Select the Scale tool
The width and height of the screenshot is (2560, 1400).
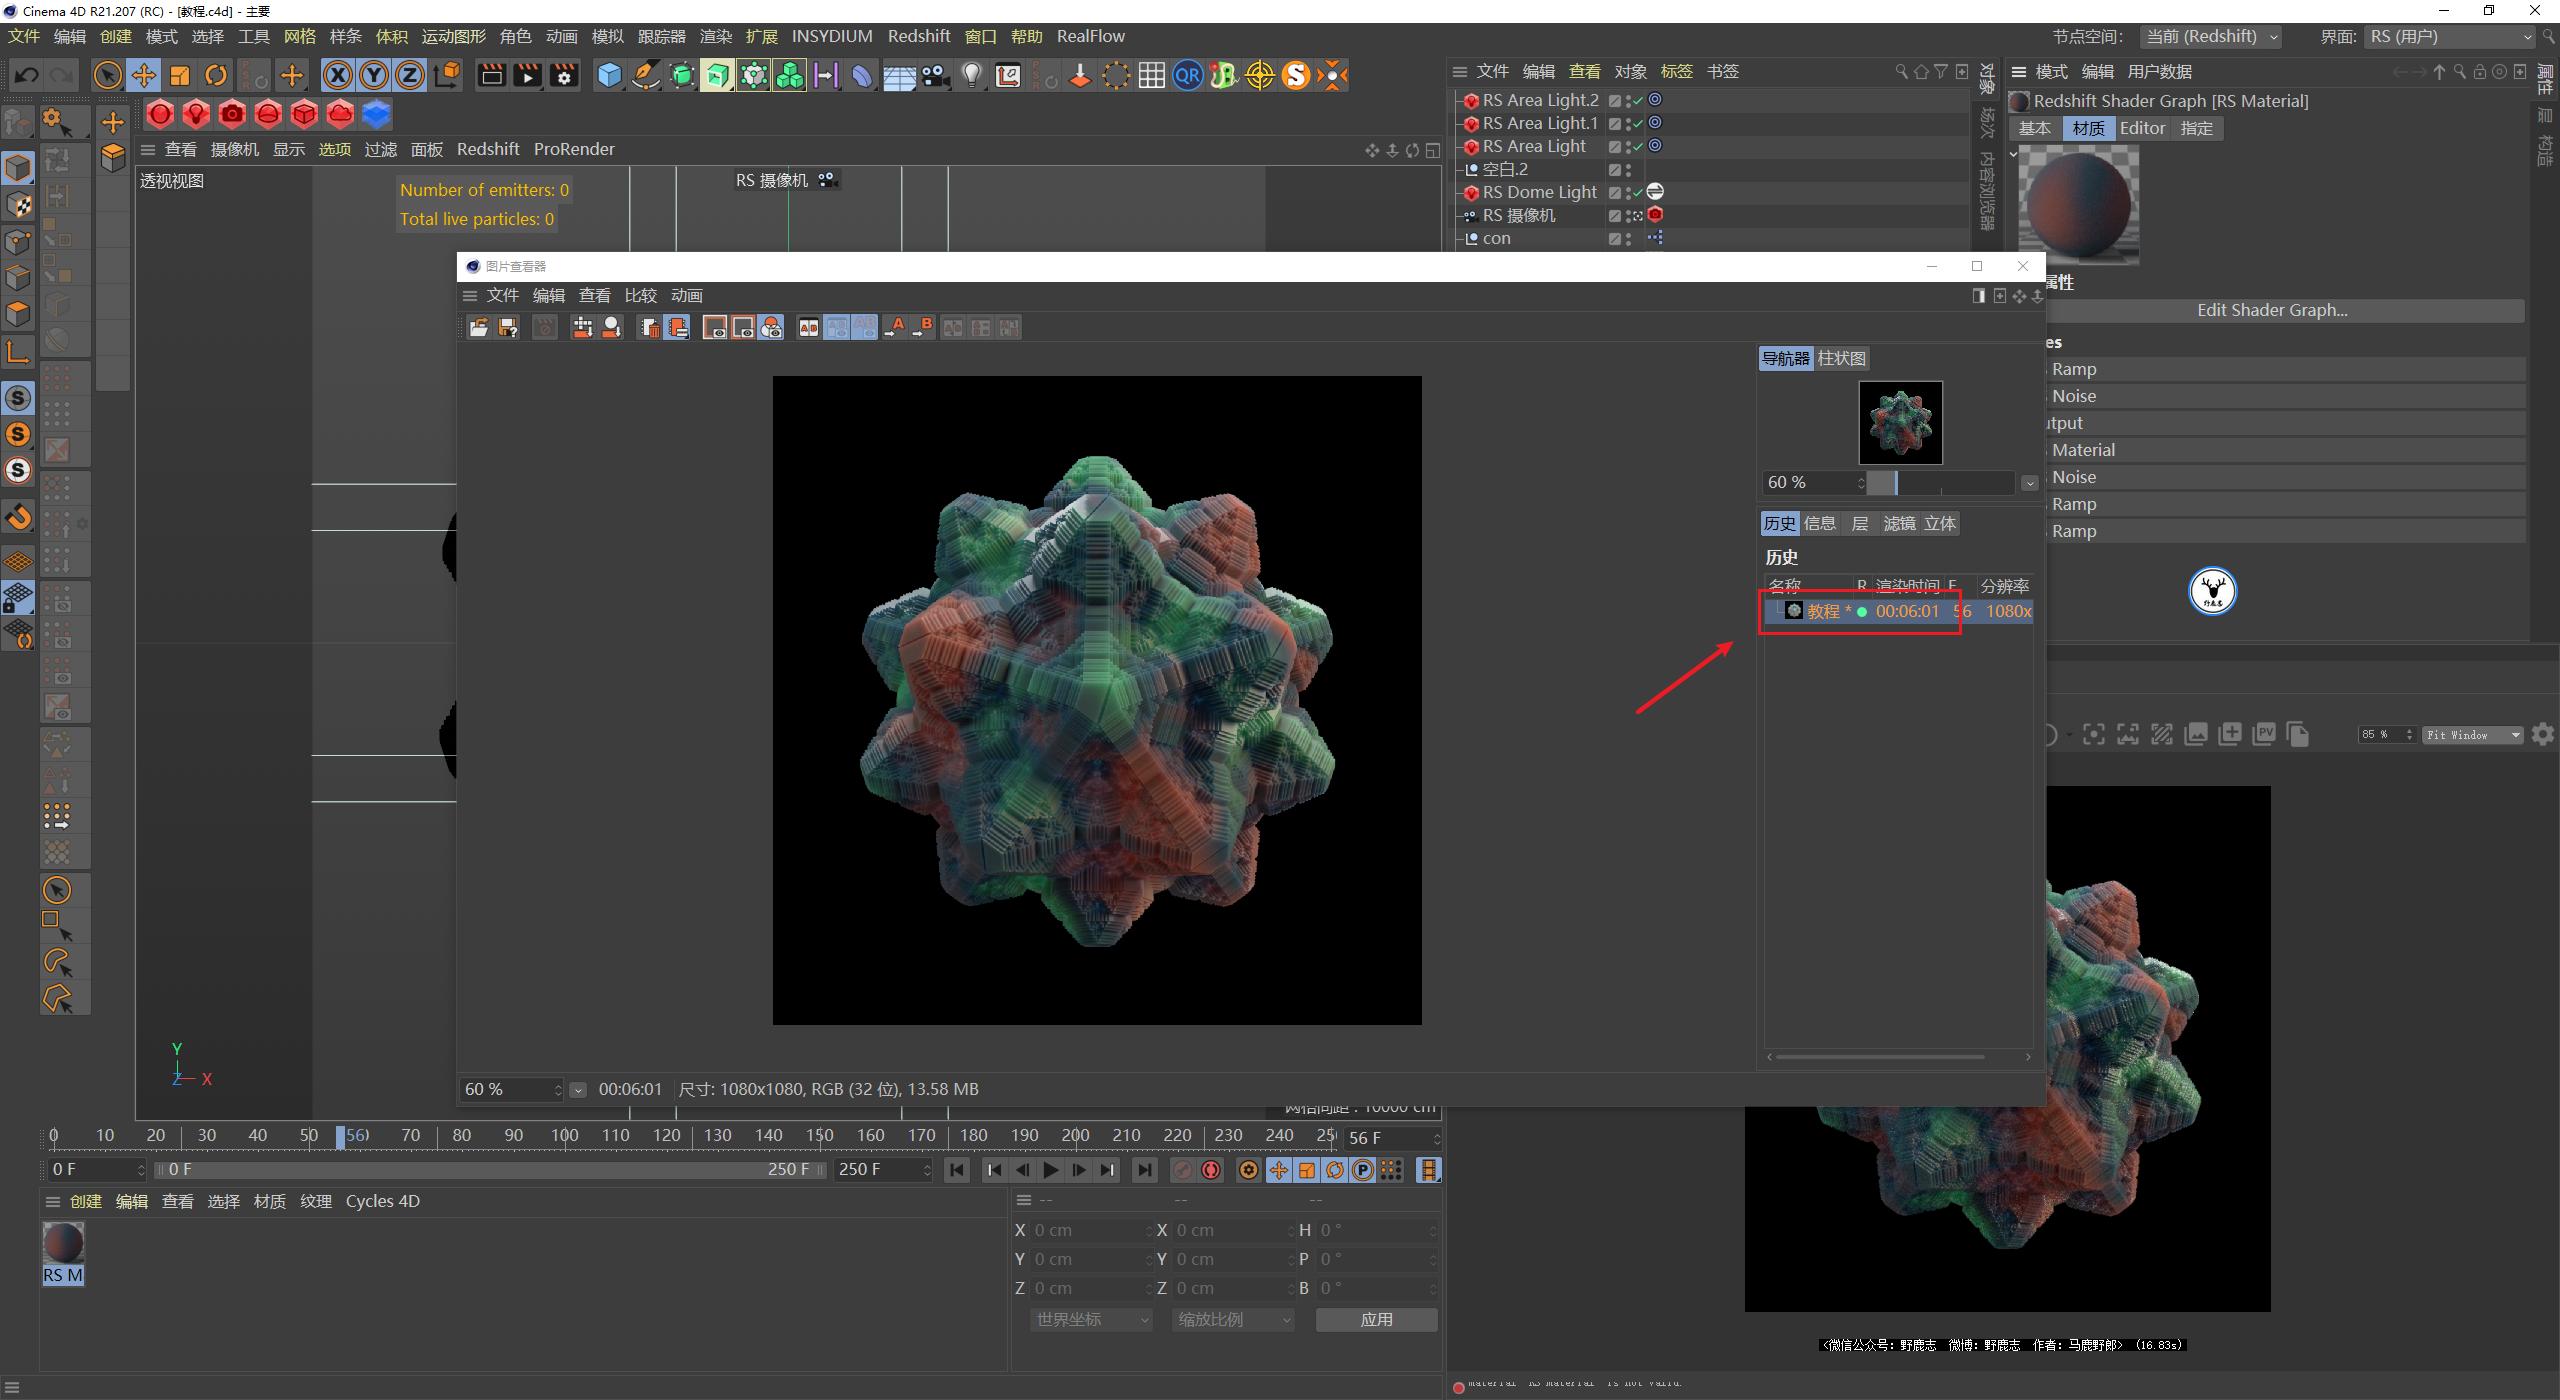[179, 75]
